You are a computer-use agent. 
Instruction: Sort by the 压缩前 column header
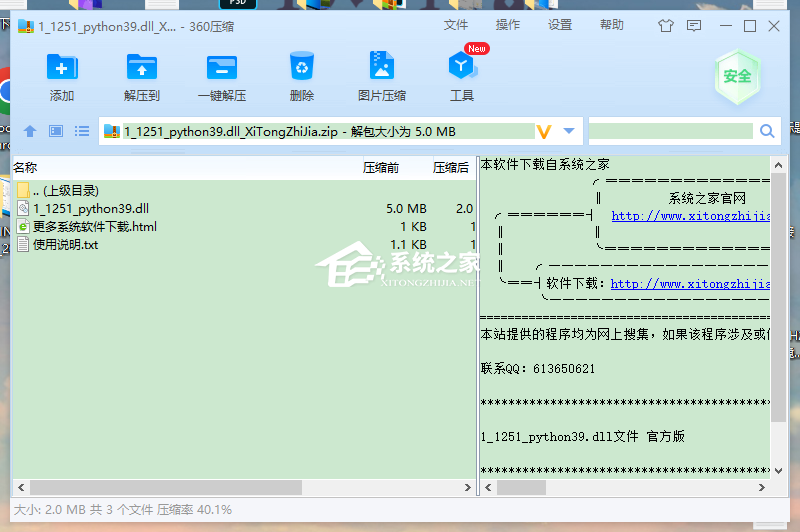[x=381, y=168]
